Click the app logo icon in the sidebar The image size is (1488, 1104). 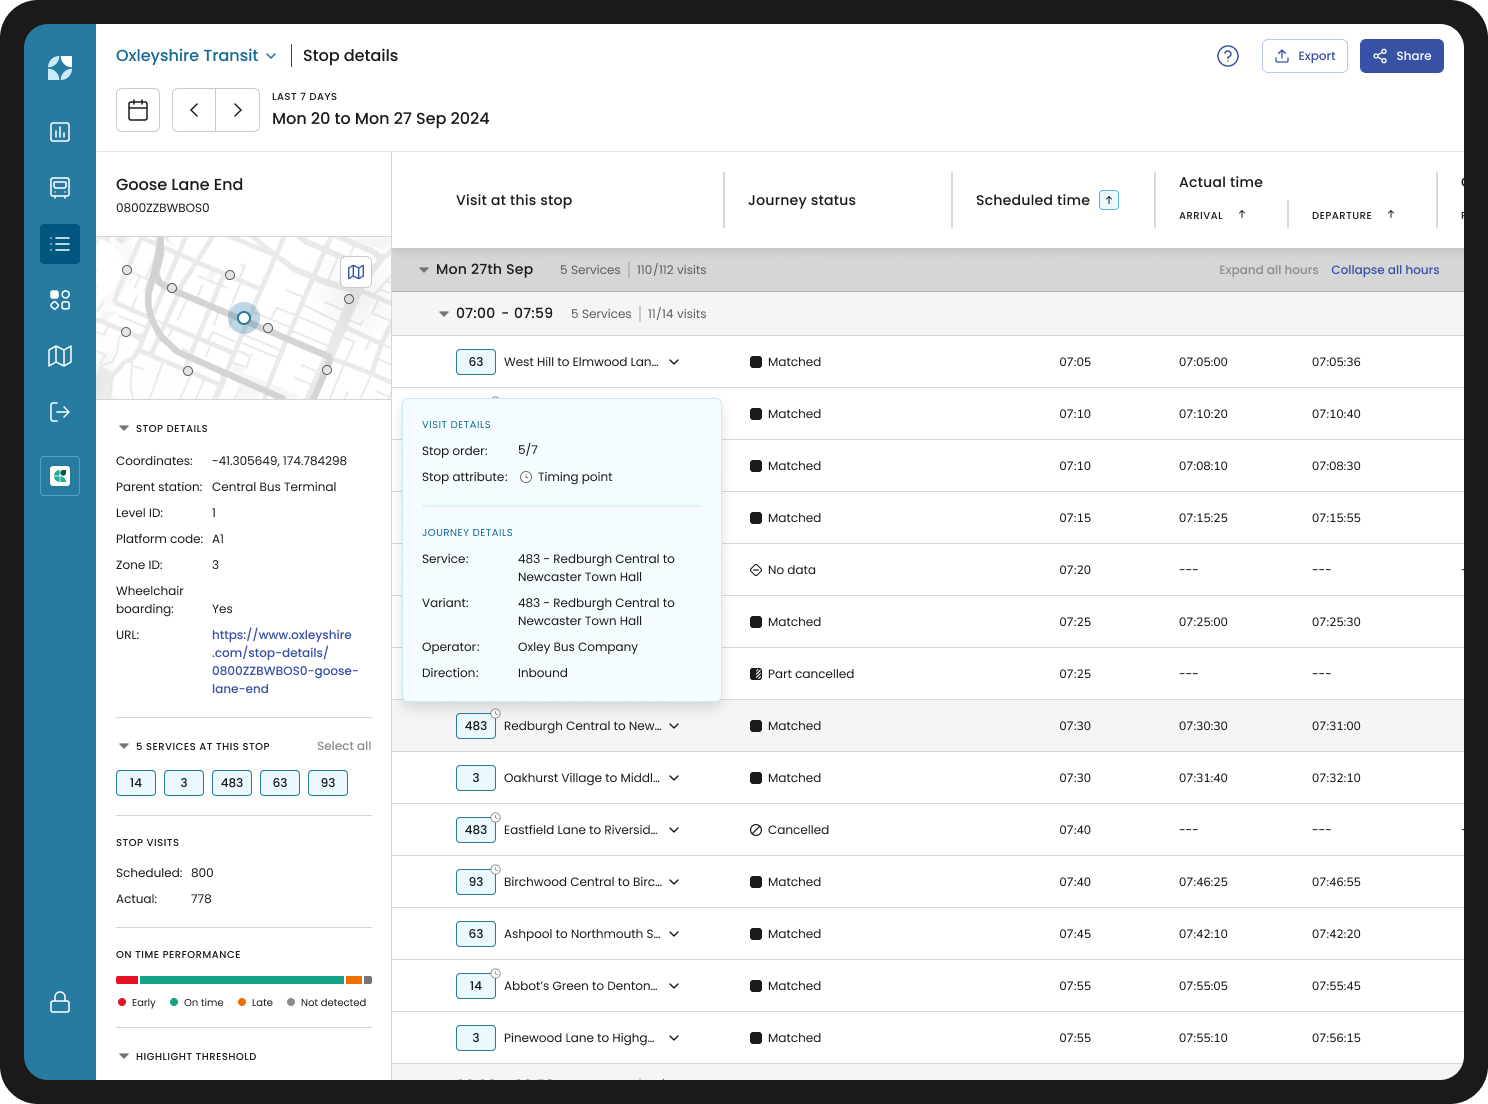60,68
